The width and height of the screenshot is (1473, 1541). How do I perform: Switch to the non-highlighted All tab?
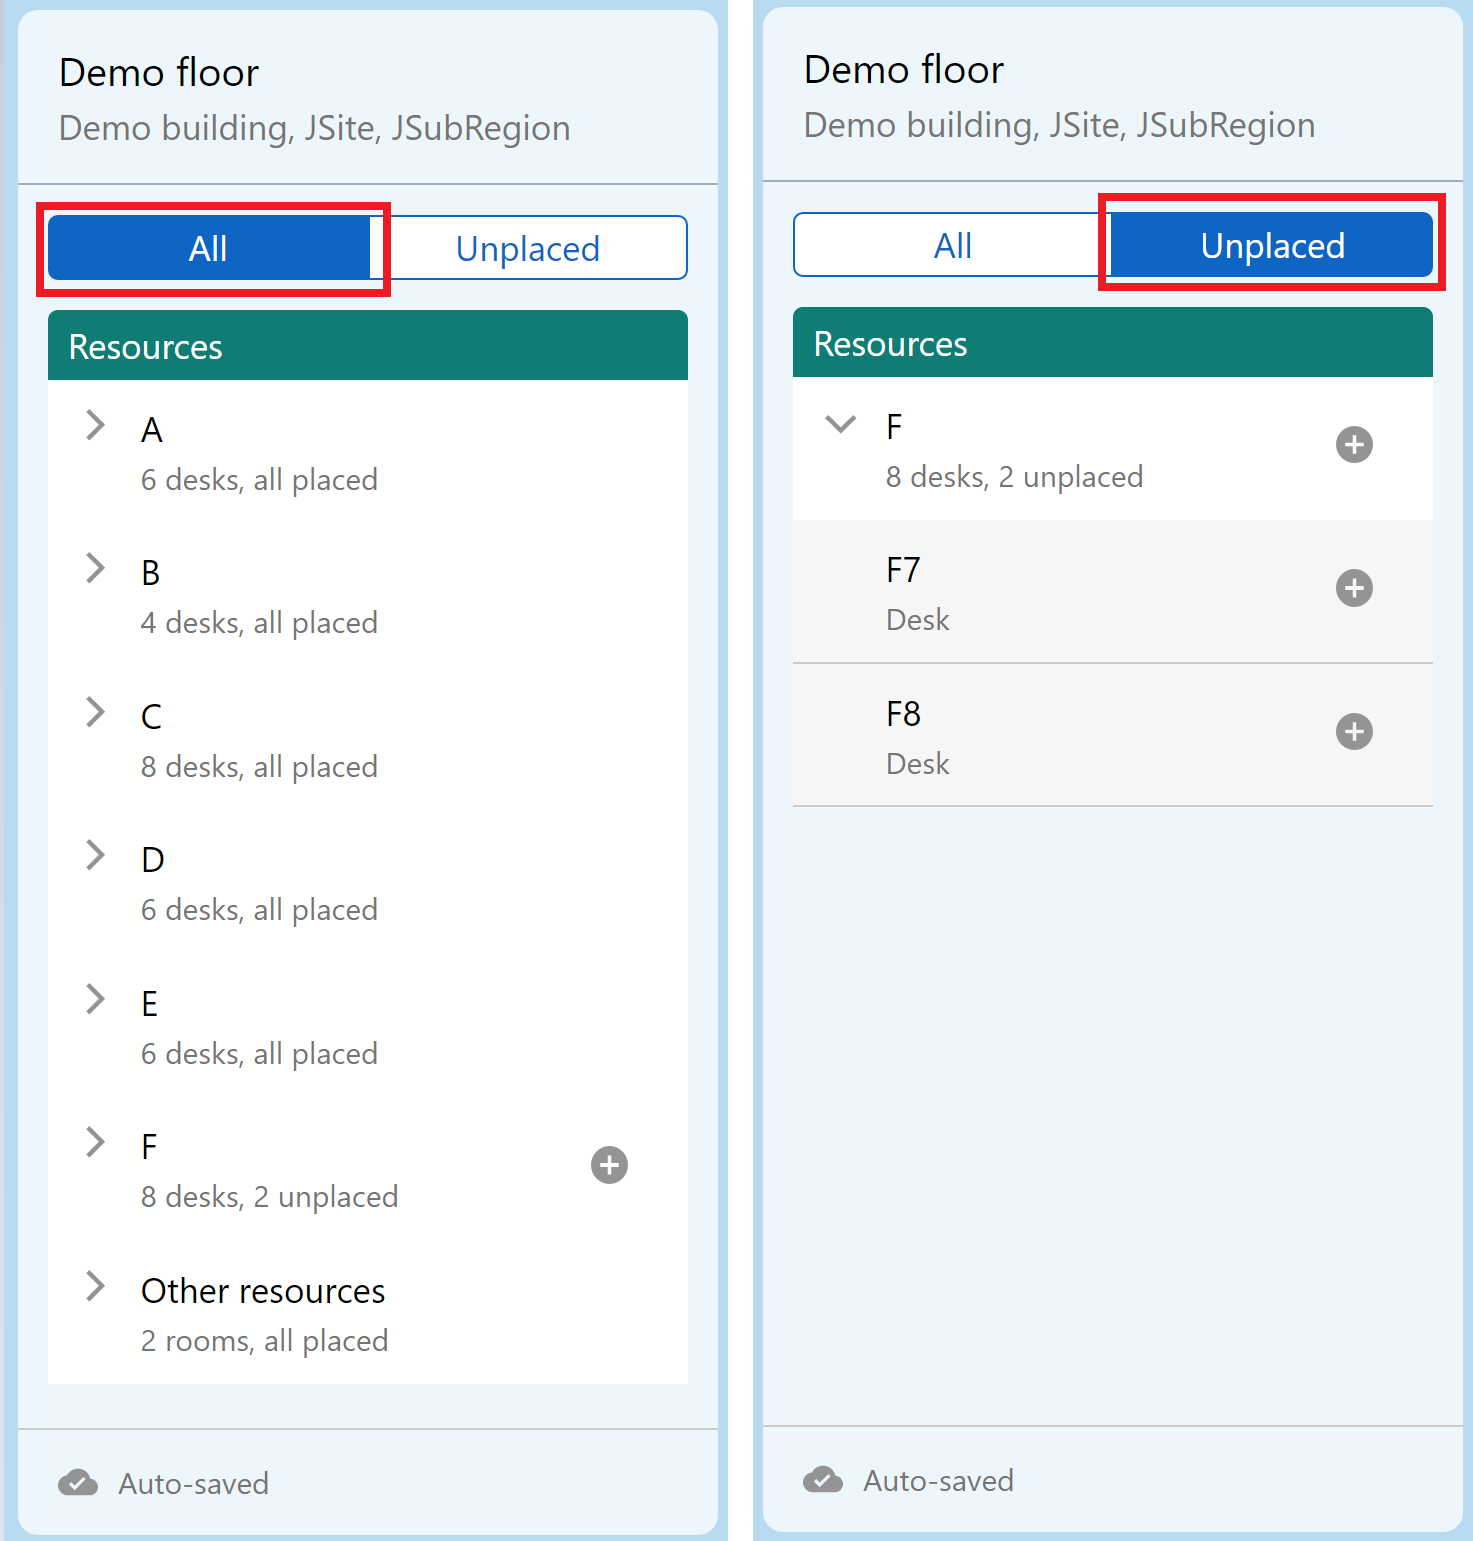(952, 246)
